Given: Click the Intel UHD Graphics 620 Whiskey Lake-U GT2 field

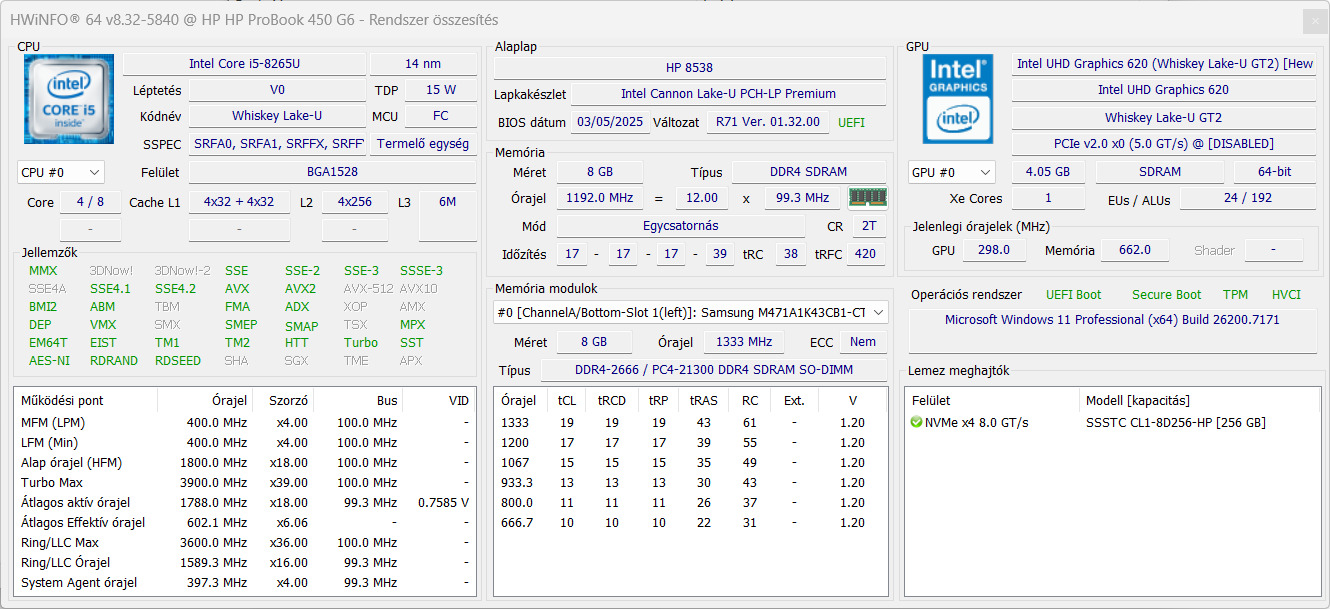Looking at the screenshot, I should click(1165, 64).
